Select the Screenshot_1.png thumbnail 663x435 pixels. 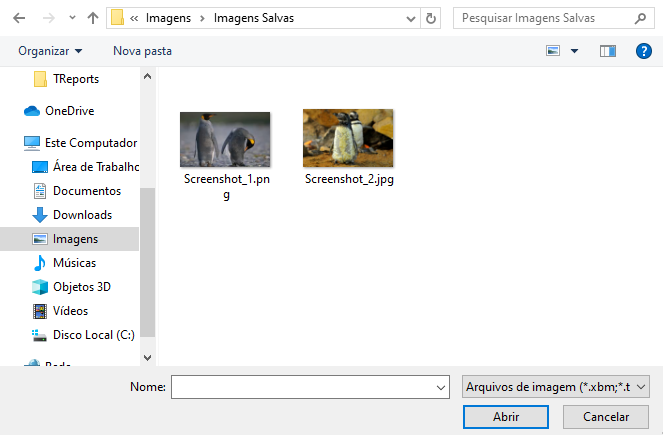click(x=225, y=139)
